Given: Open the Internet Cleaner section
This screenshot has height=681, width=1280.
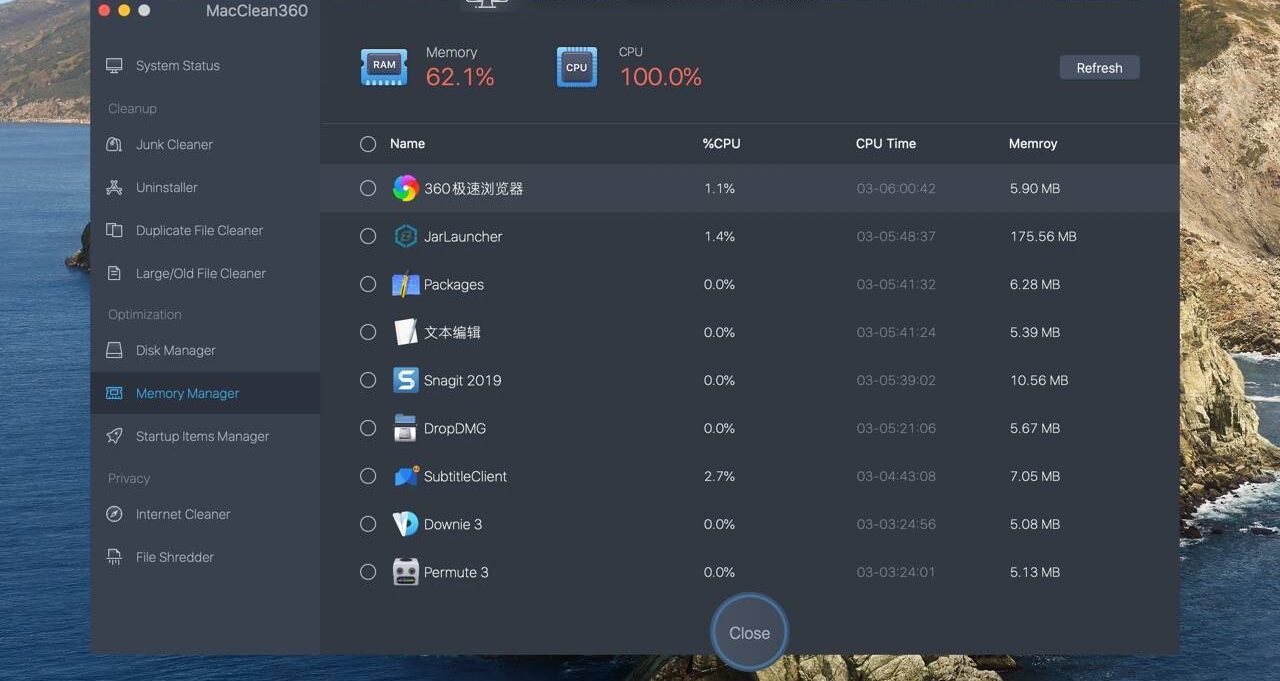Looking at the screenshot, I should coord(183,515).
